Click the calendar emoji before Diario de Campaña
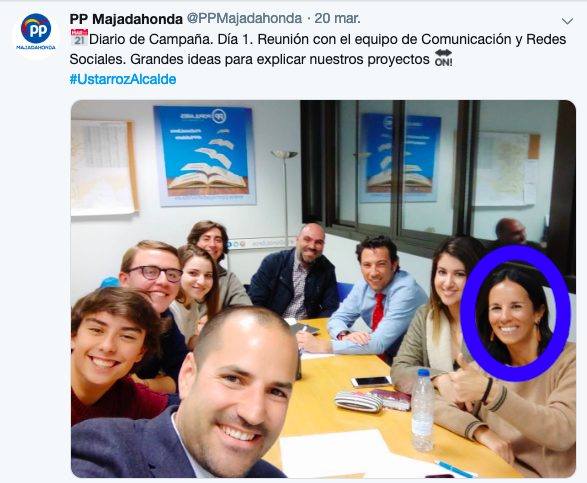The height and width of the screenshot is (483, 587). [x=79, y=37]
